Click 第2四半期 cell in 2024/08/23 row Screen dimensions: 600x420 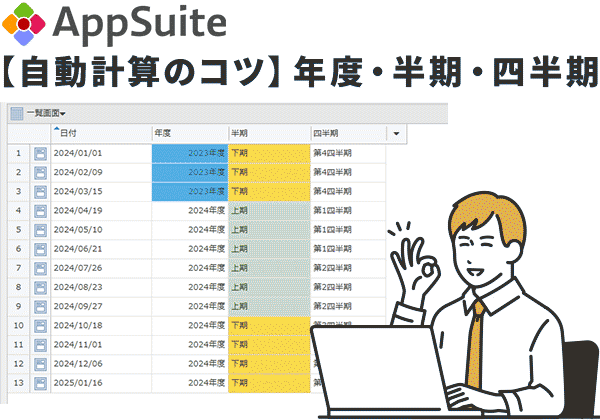348,287
